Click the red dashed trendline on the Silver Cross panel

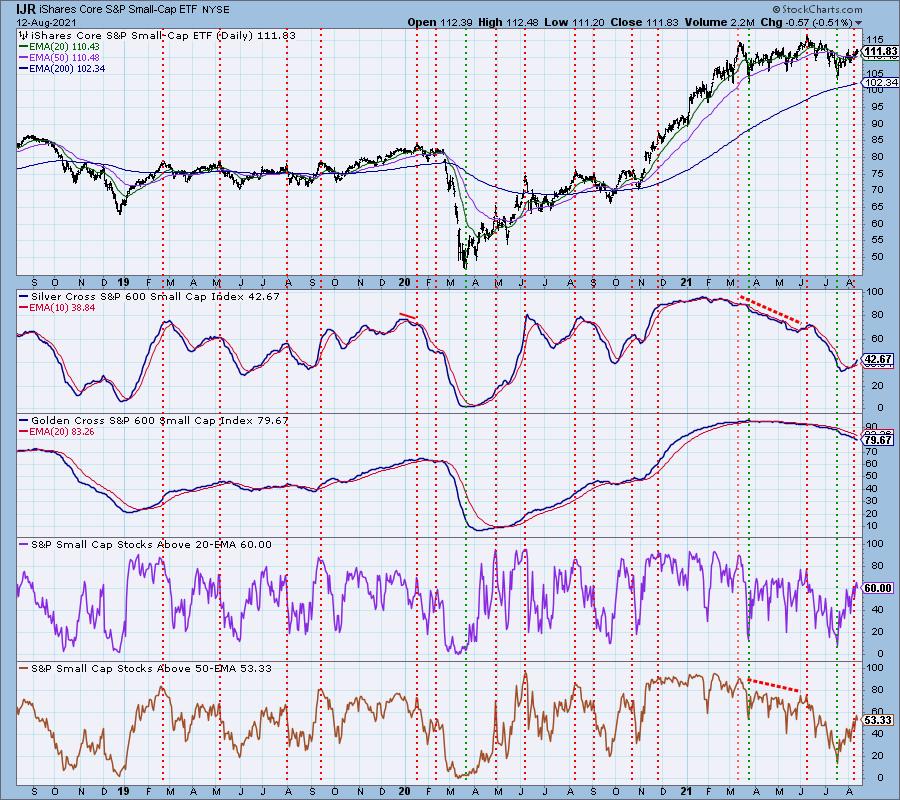(771, 310)
